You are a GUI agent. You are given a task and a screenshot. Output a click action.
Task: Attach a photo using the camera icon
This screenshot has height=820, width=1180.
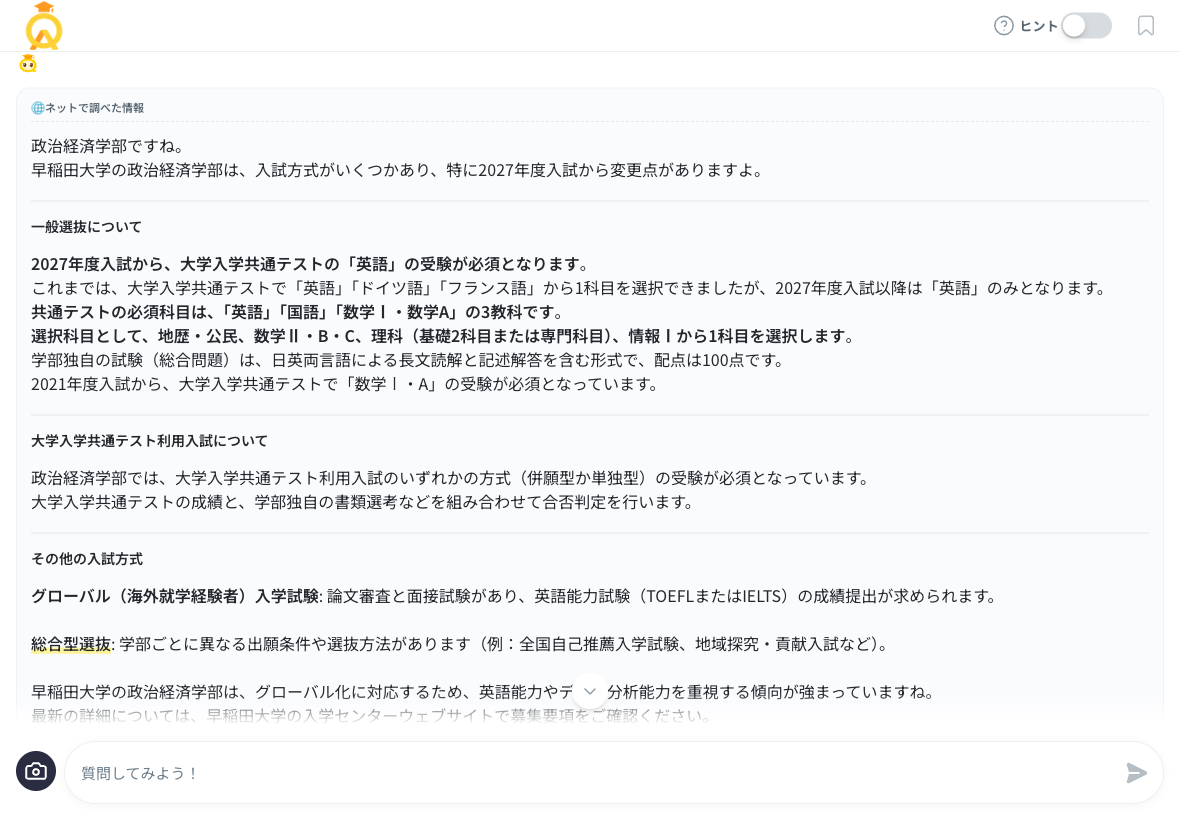coord(36,771)
